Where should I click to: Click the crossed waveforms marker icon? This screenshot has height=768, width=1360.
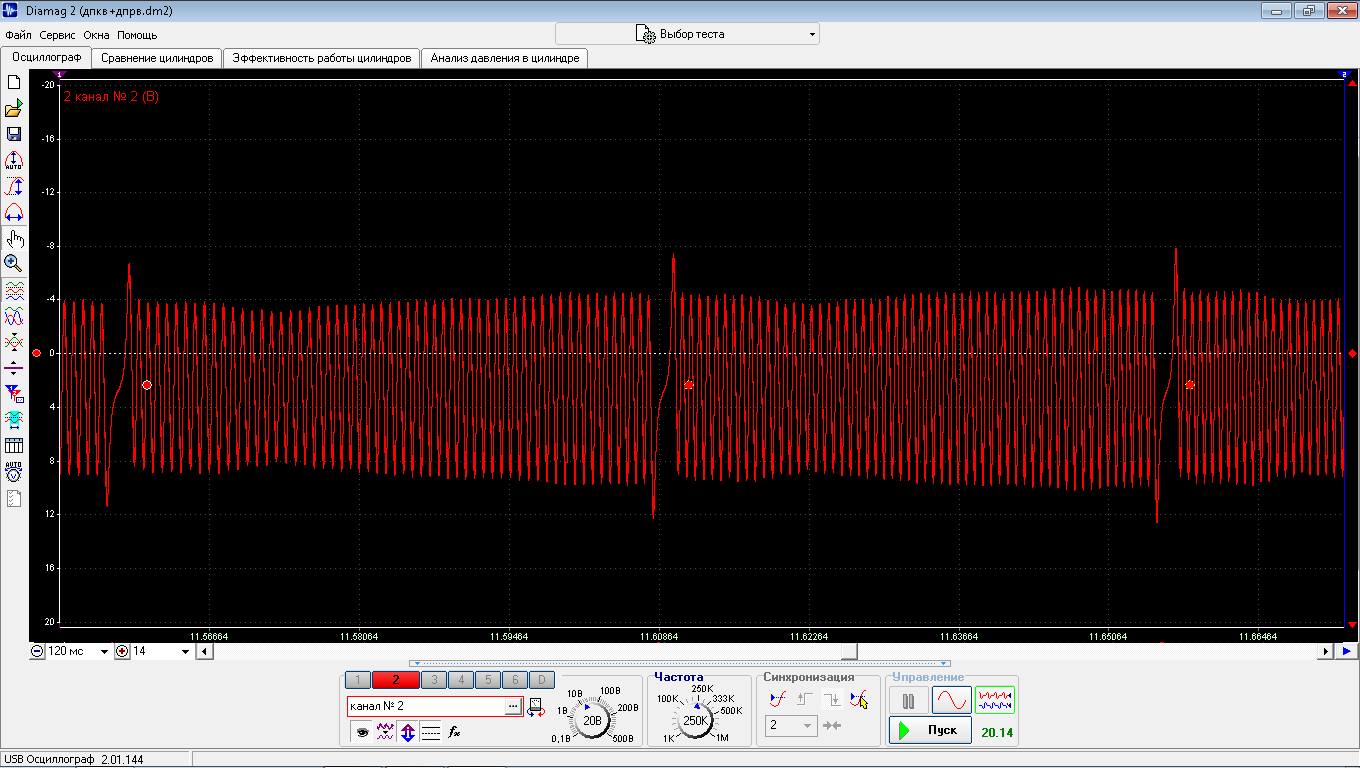(14, 341)
